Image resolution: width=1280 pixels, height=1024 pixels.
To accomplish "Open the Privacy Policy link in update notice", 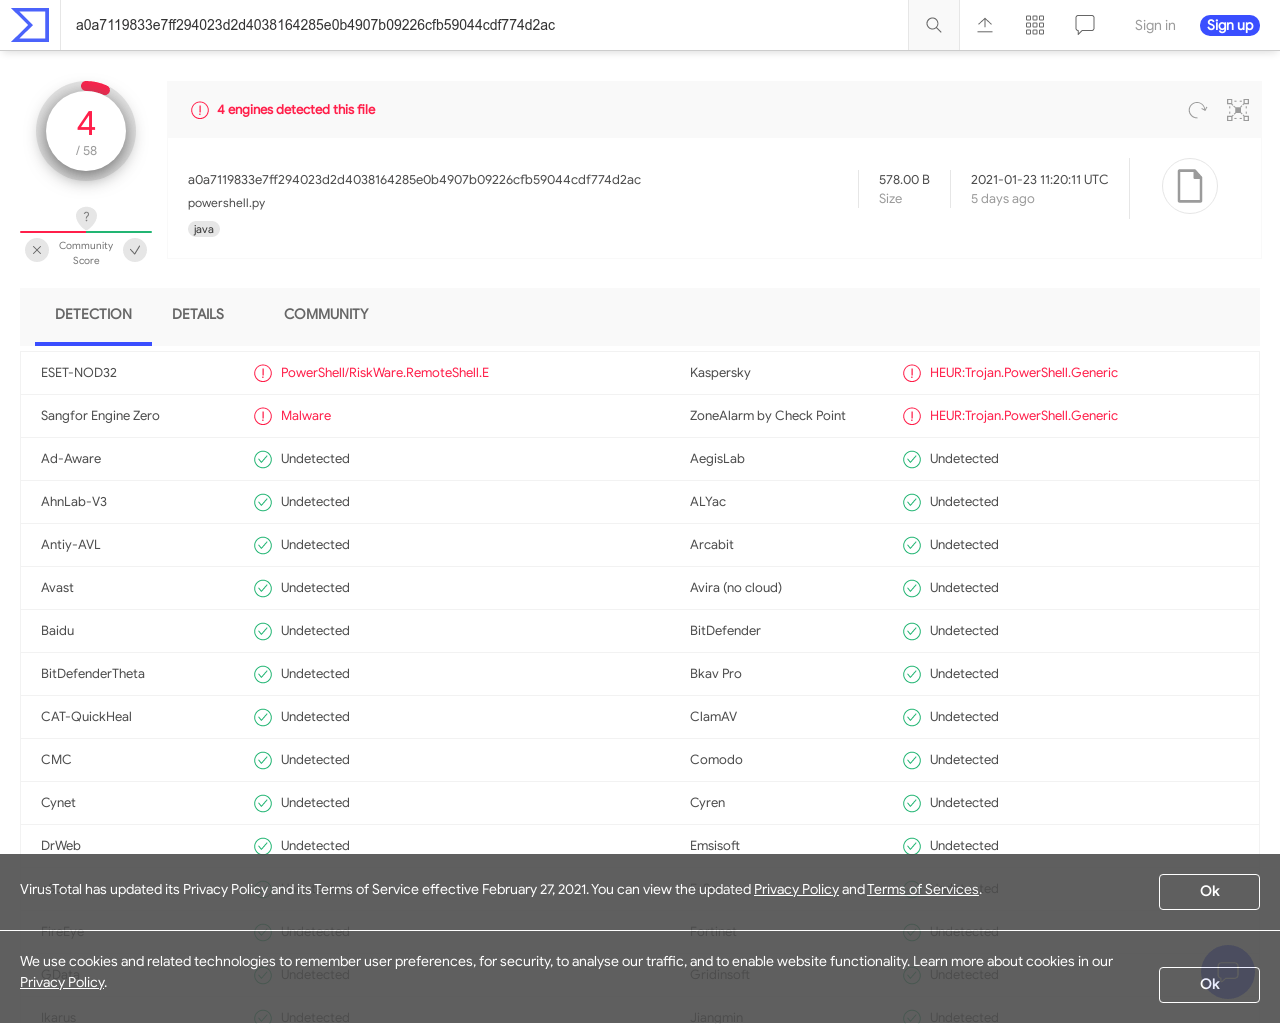I will tap(796, 889).
